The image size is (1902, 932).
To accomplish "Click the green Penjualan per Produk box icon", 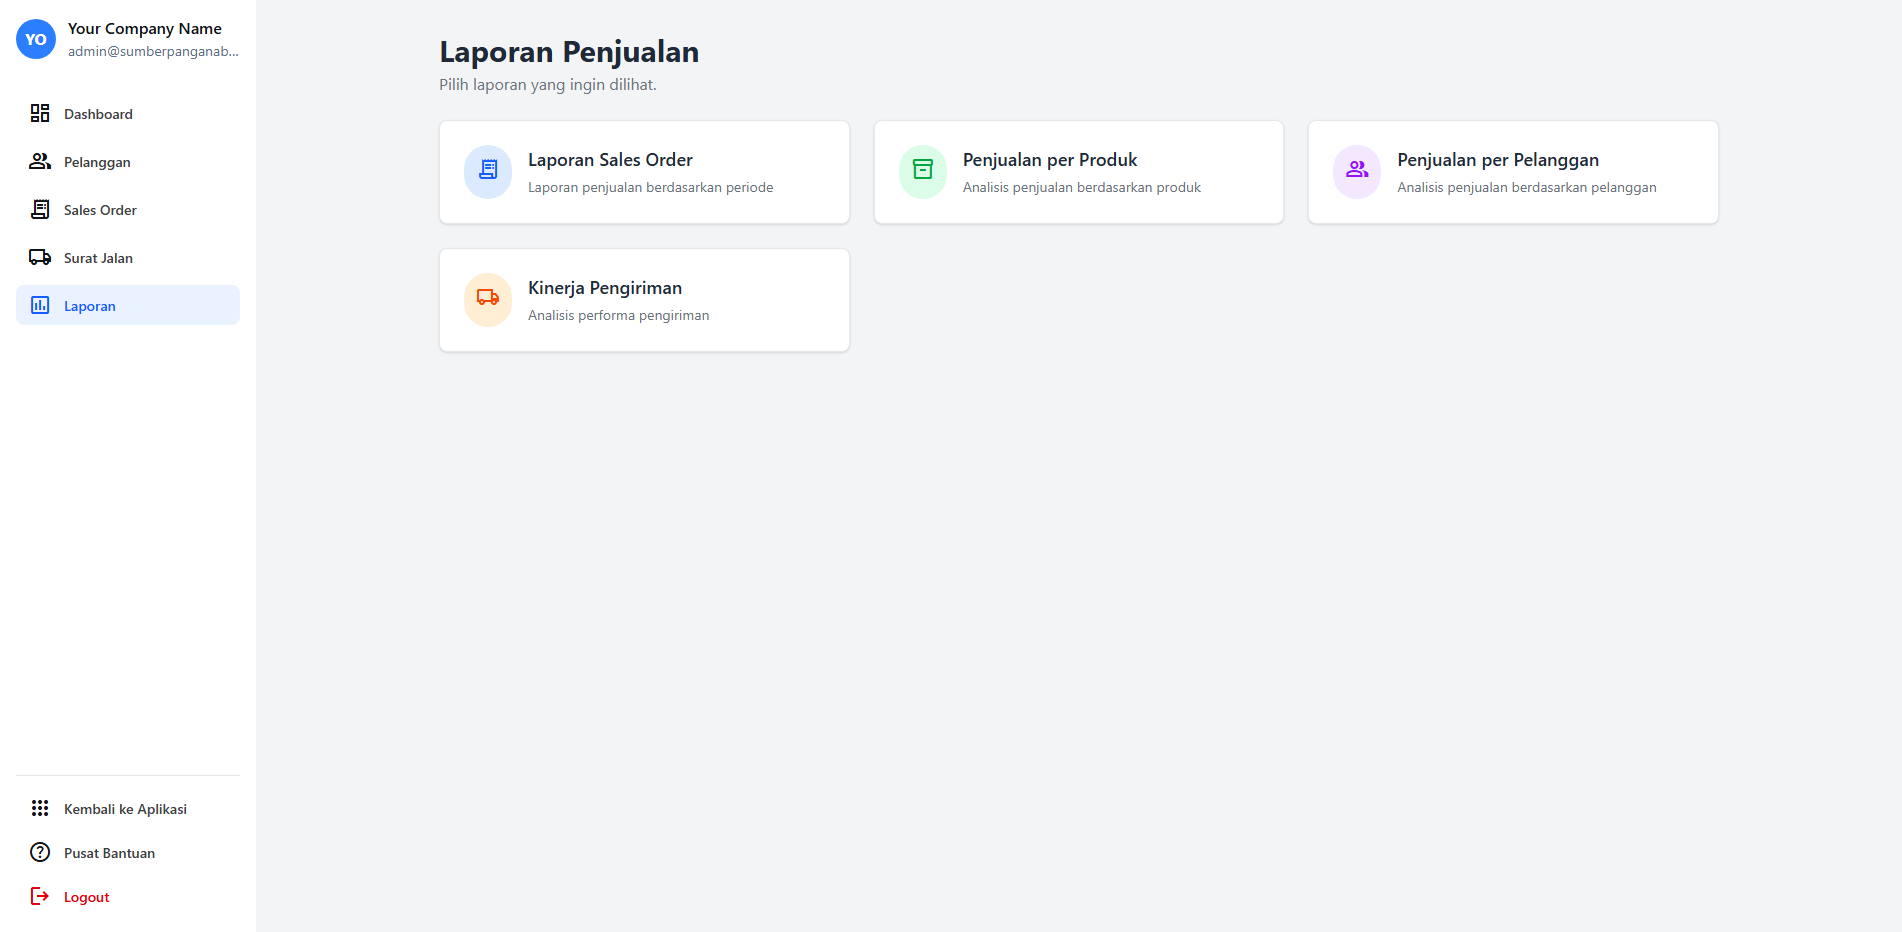I will (x=922, y=171).
